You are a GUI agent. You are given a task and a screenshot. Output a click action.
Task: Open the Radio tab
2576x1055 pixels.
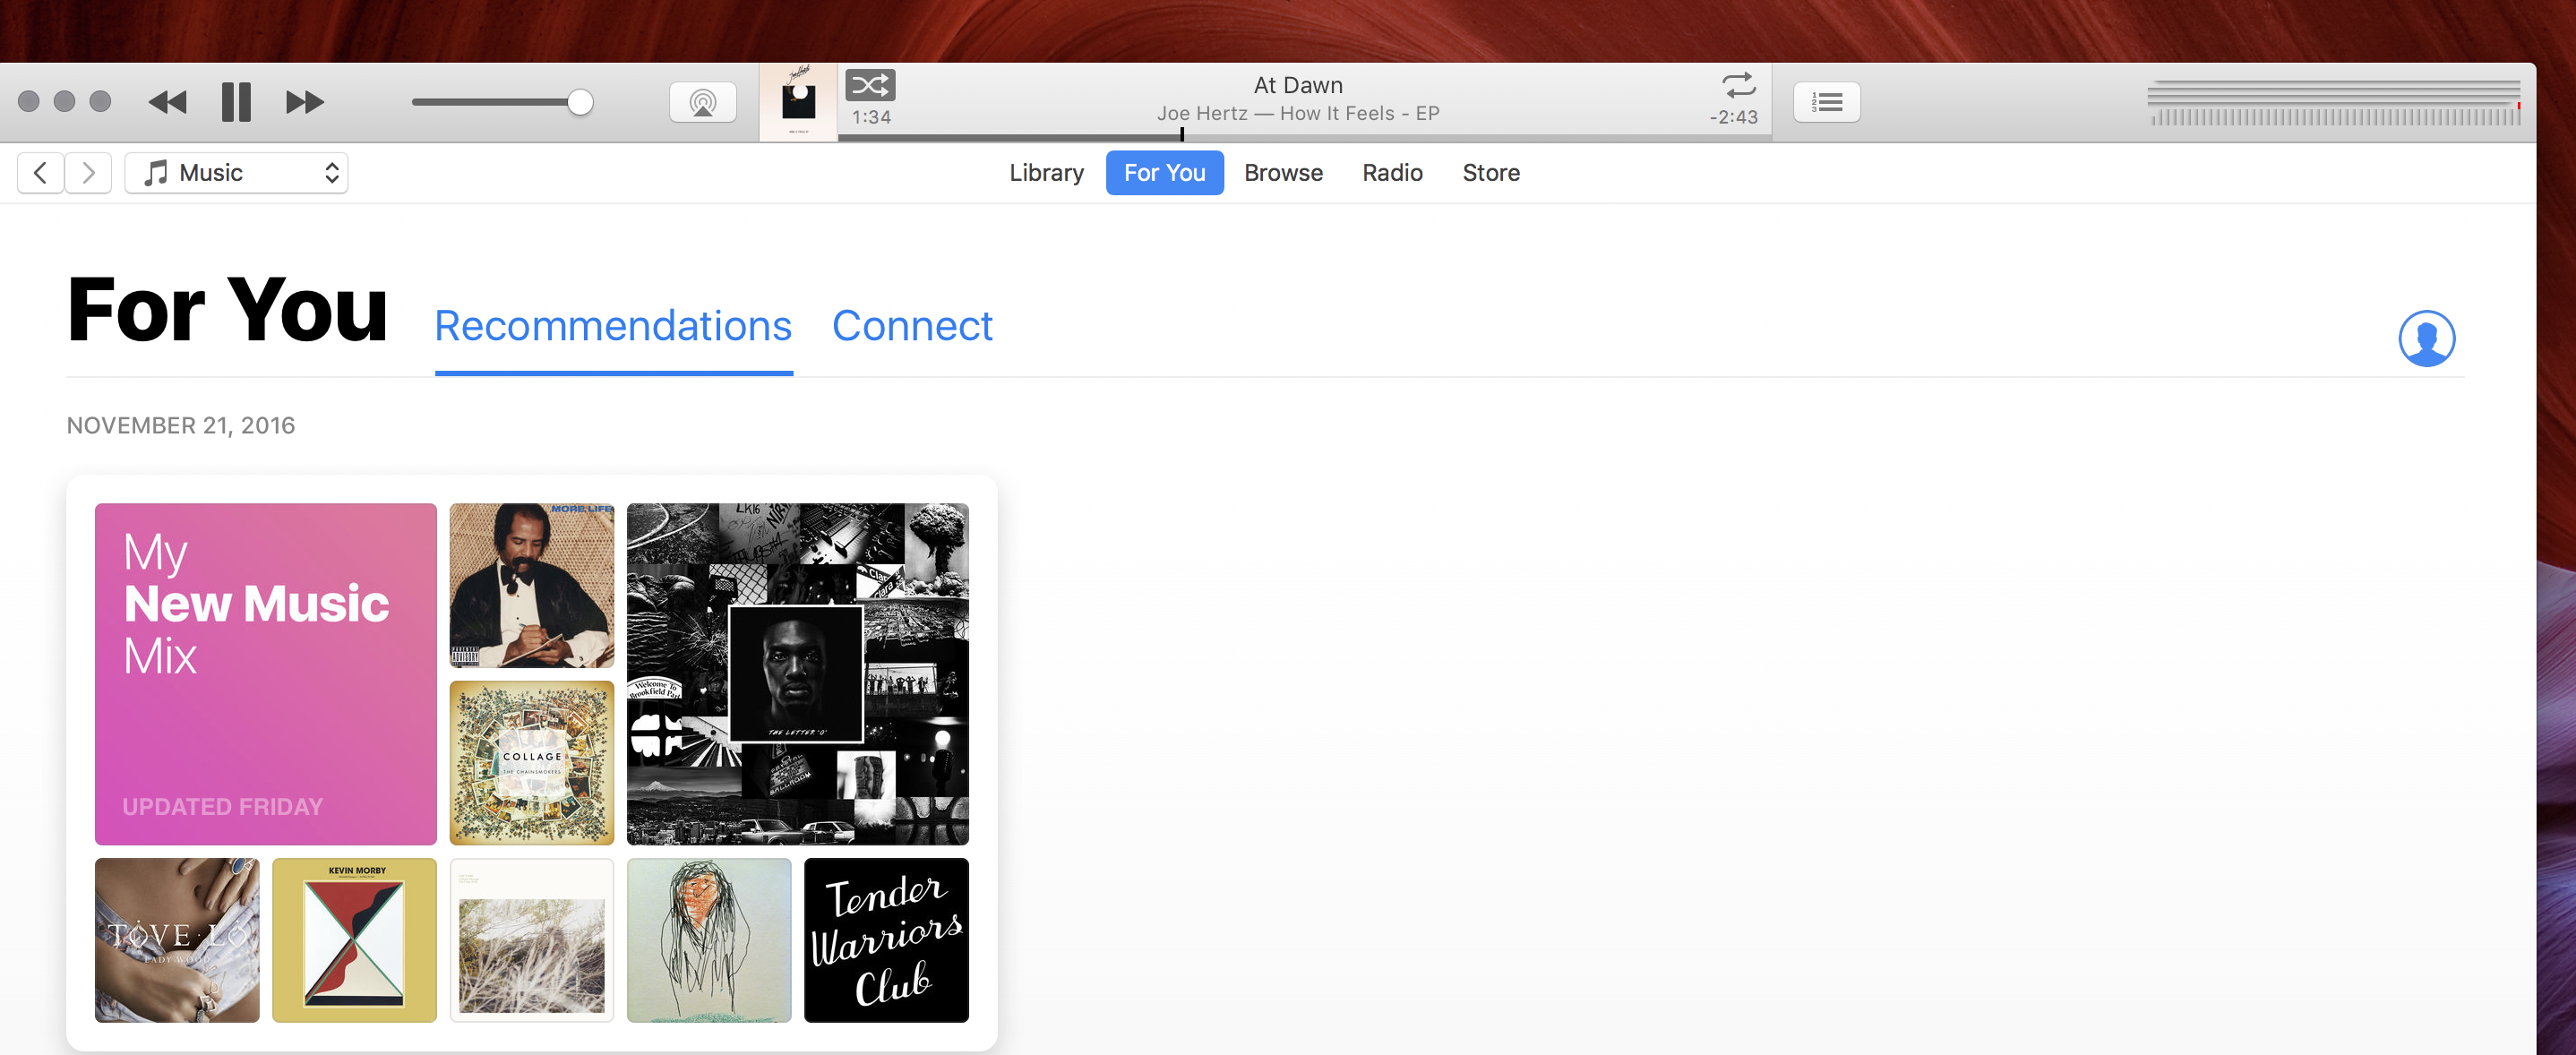(1392, 173)
